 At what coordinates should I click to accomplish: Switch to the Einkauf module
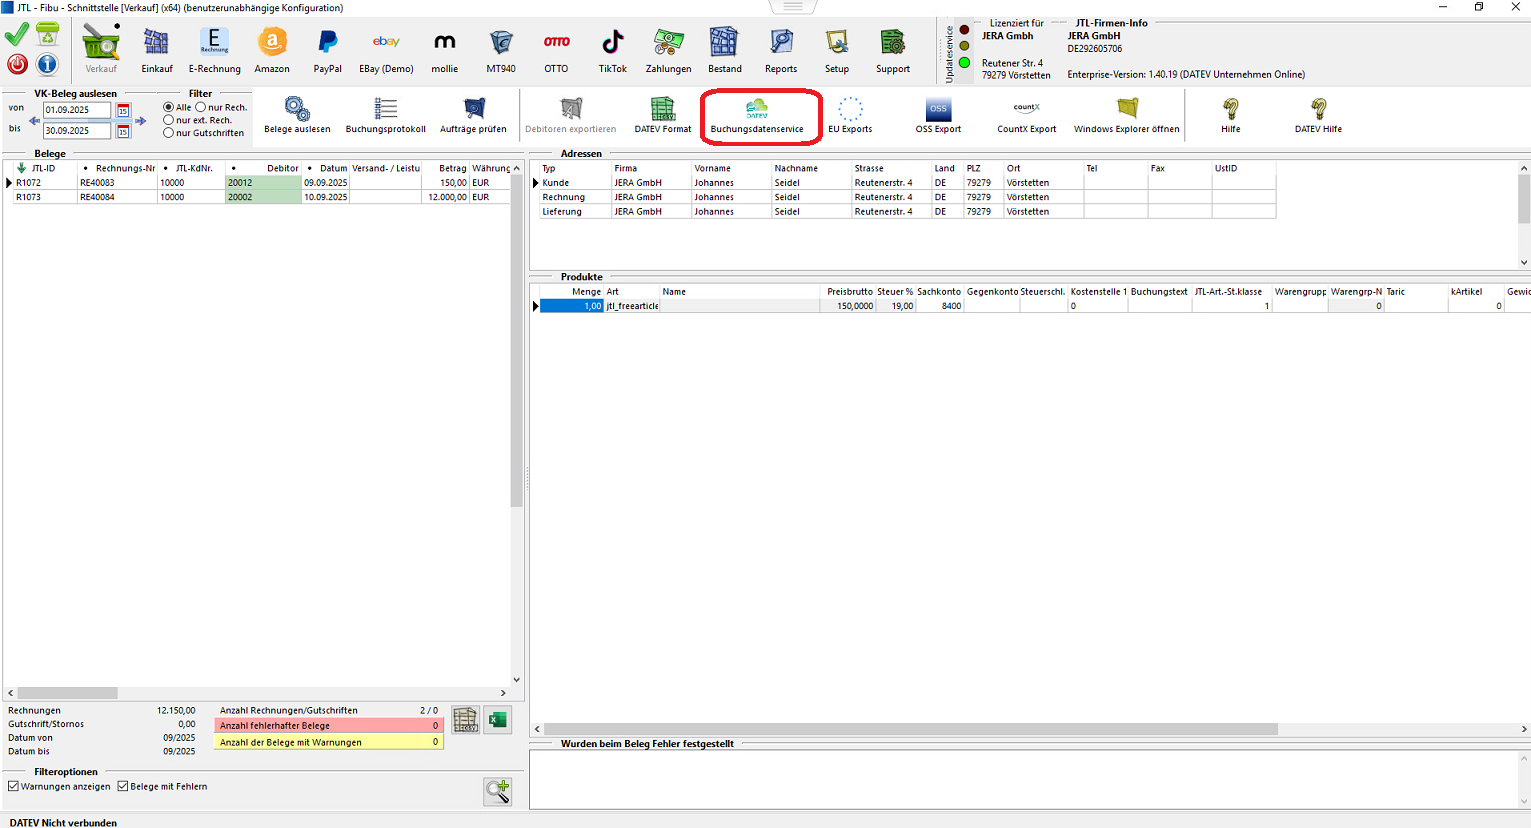click(x=157, y=51)
